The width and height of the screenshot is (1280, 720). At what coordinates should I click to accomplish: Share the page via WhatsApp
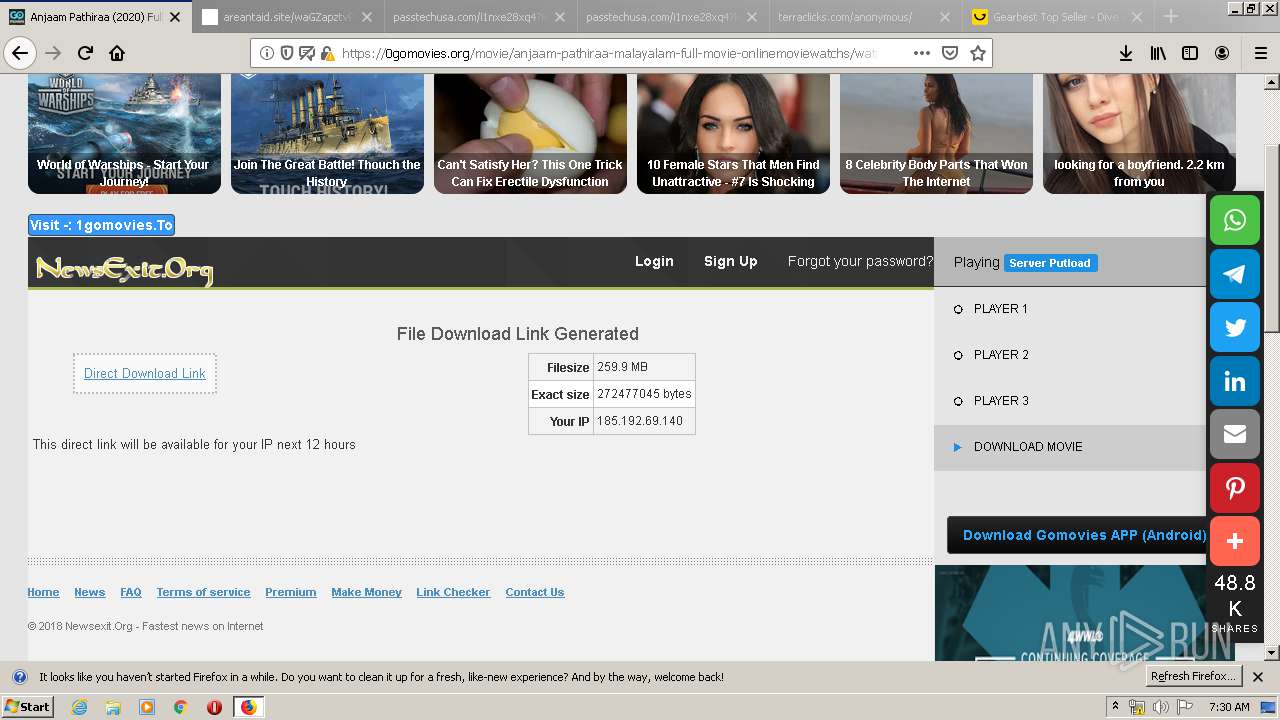coord(1235,220)
